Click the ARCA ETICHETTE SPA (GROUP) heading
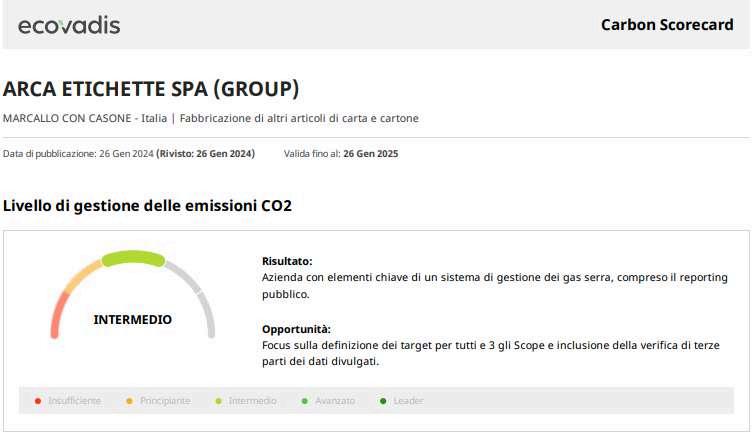754x438 pixels. pyautogui.click(x=151, y=89)
